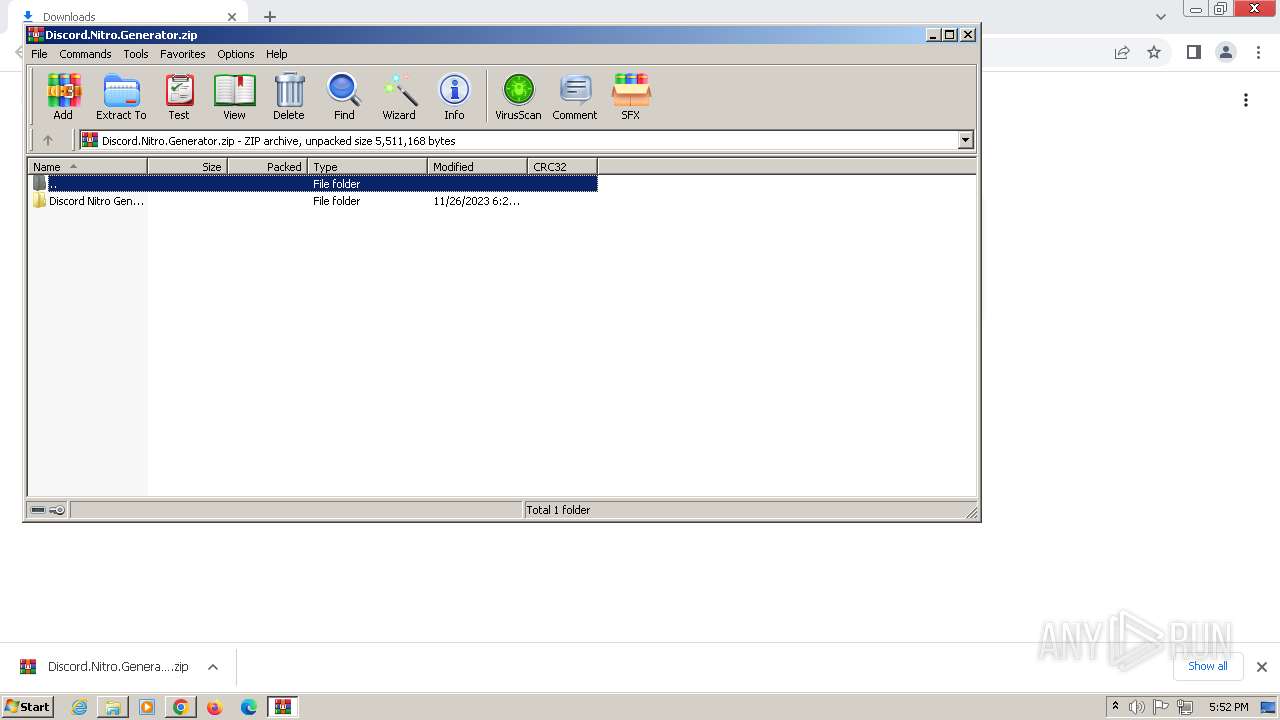Open the View tool
The image size is (1280, 720).
(234, 96)
